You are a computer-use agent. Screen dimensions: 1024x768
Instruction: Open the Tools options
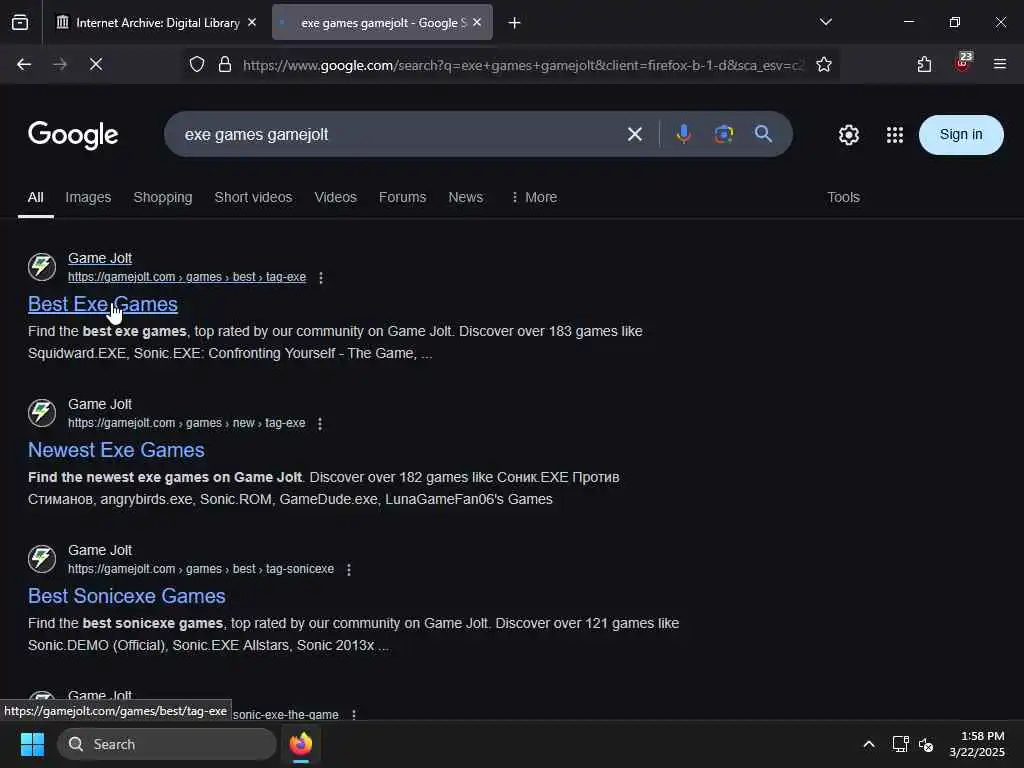click(843, 197)
